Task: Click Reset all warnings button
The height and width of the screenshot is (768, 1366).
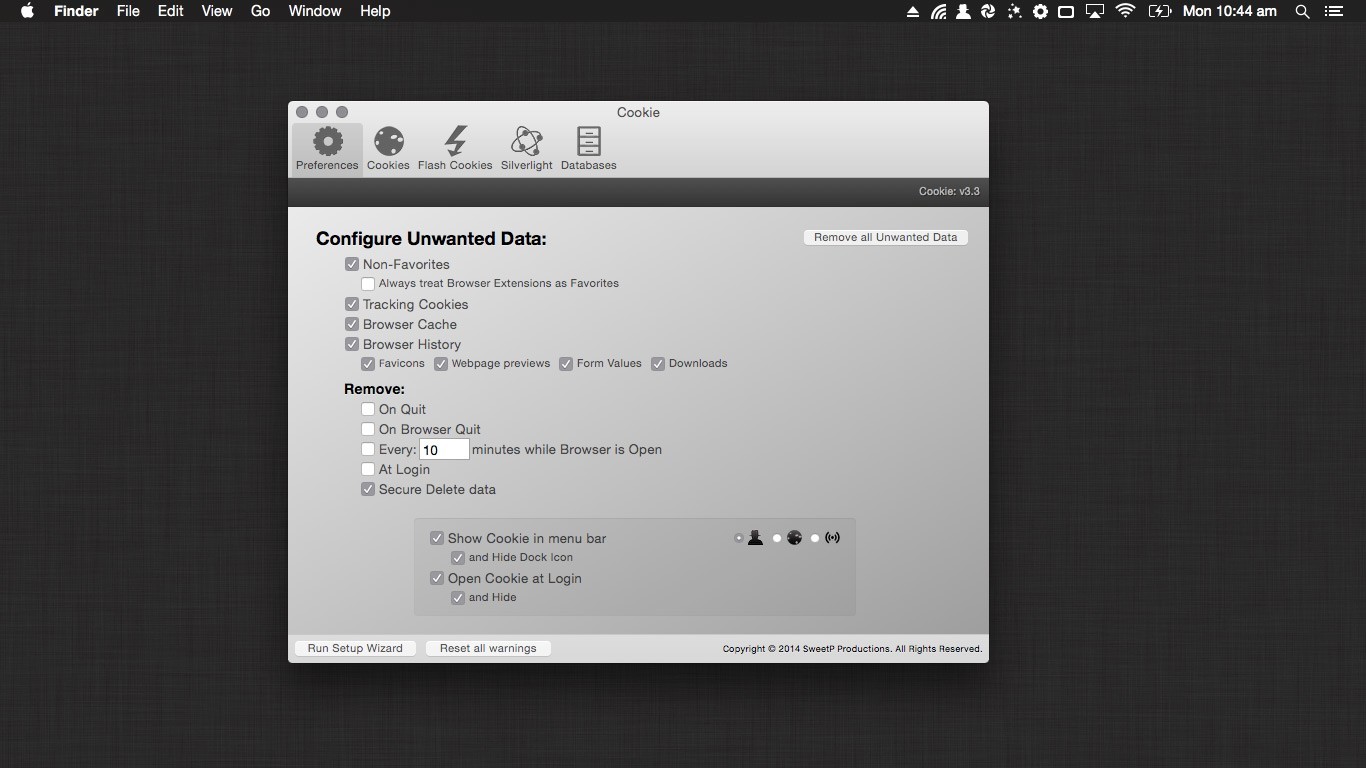Action: click(x=488, y=648)
